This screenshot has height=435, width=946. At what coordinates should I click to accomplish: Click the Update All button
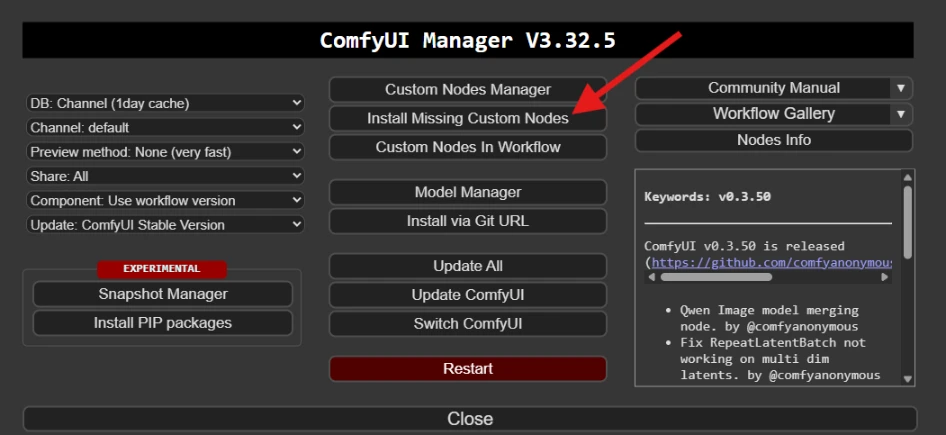pos(468,266)
